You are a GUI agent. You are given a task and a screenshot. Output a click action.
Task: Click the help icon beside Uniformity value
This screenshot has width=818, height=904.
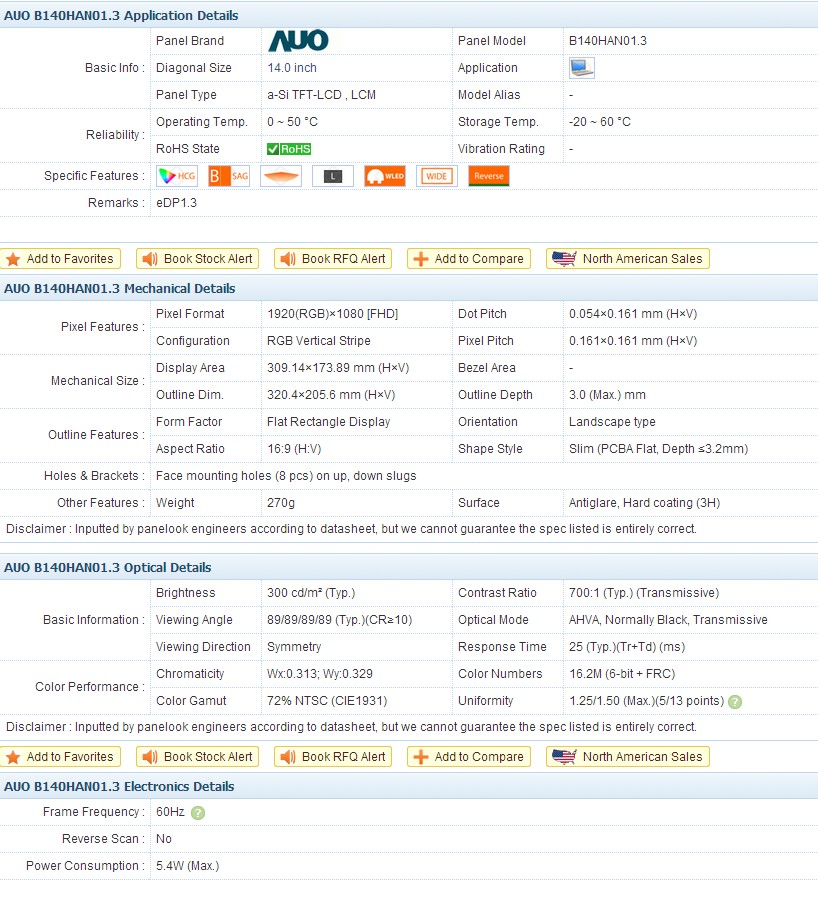734,702
